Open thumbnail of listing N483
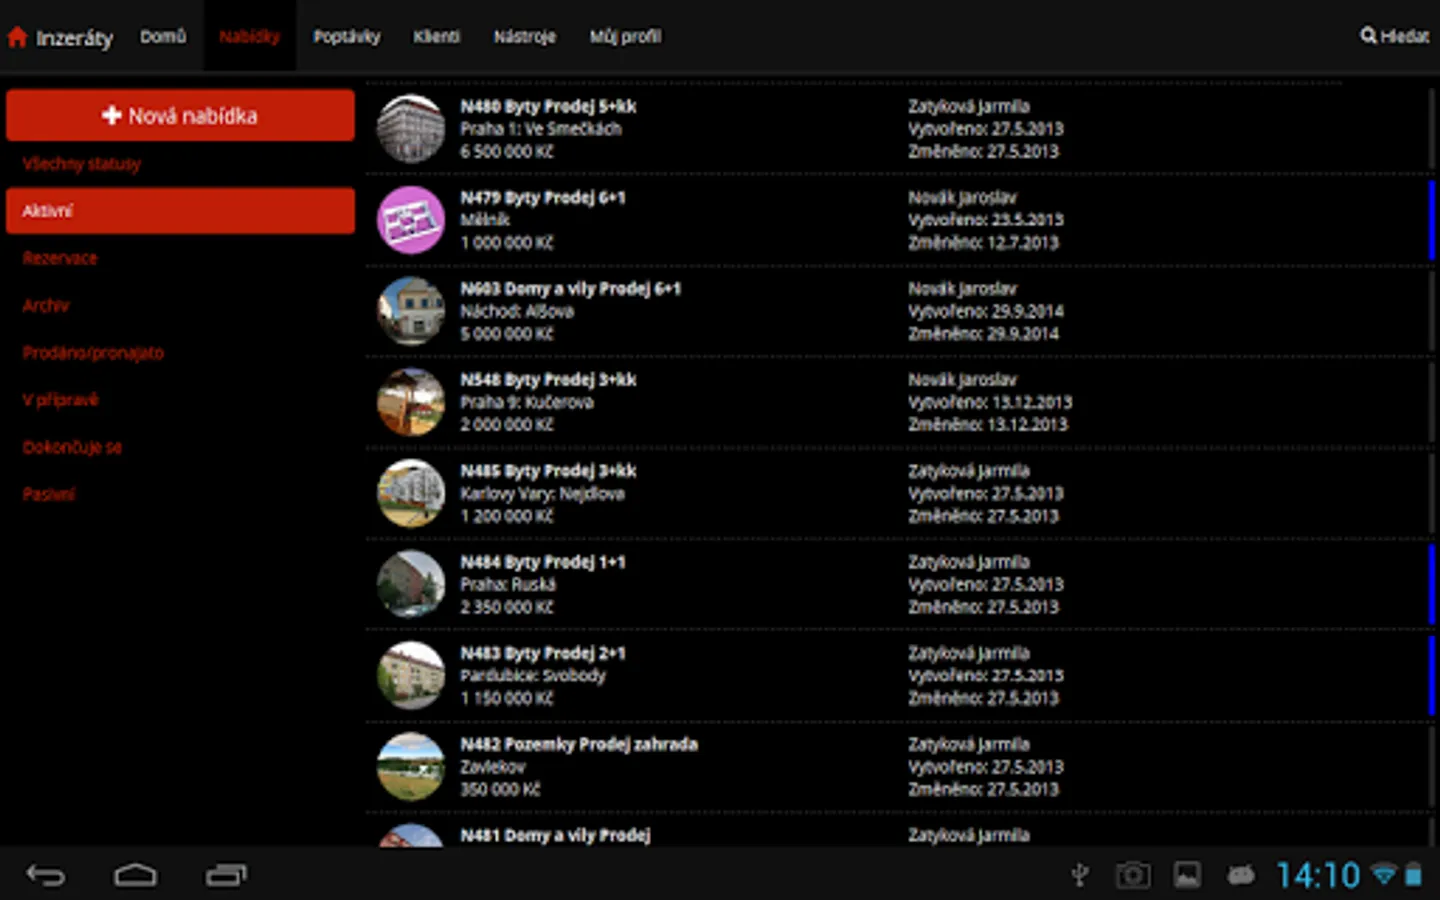1440x900 pixels. click(411, 675)
